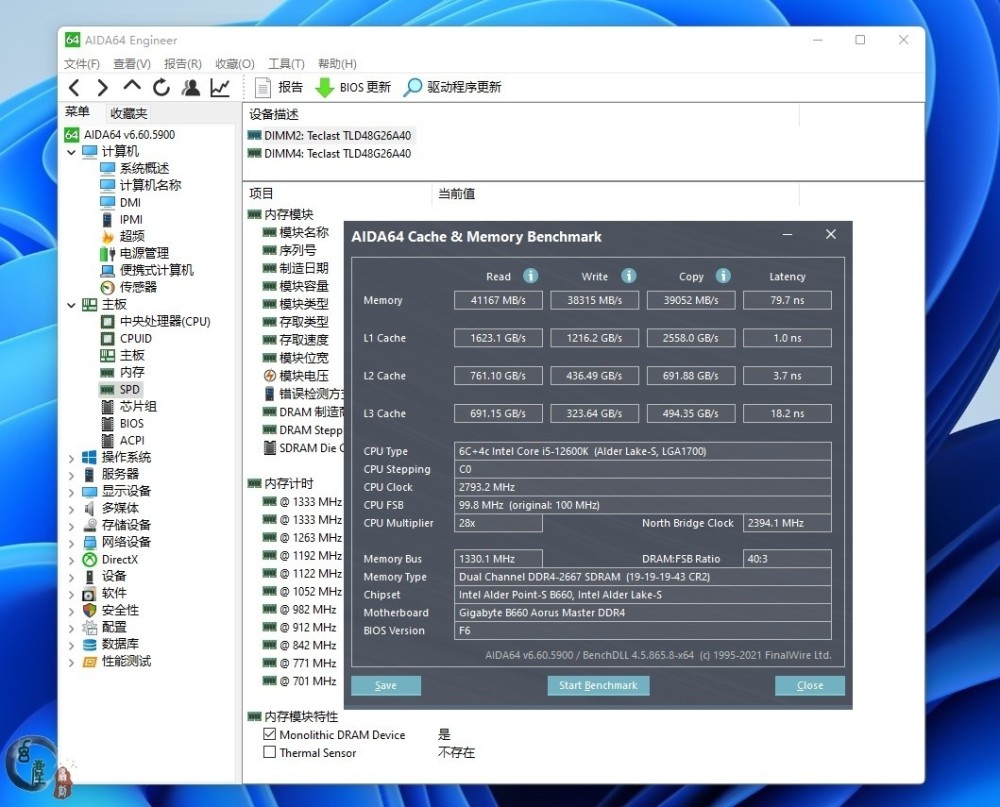Collapse the 计算机 tree node

click(71, 152)
